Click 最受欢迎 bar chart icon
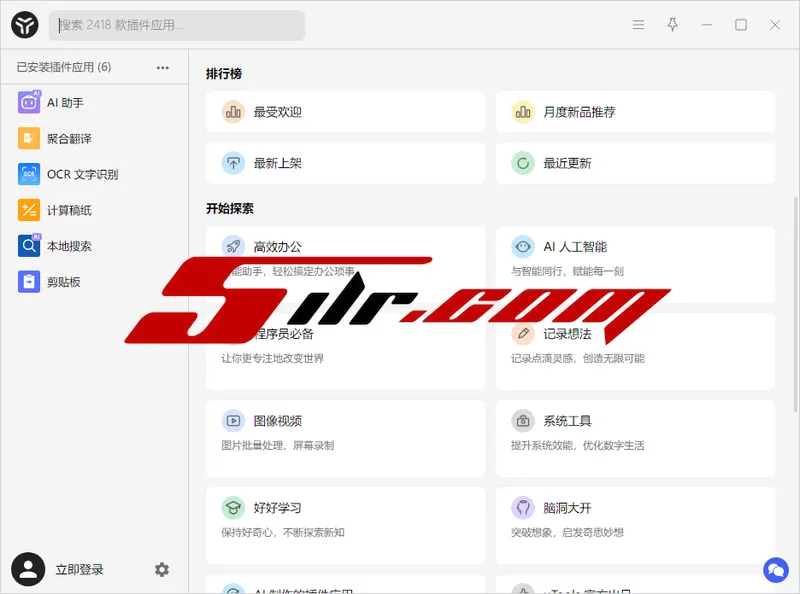Image resolution: width=800 pixels, height=594 pixels. pos(233,112)
